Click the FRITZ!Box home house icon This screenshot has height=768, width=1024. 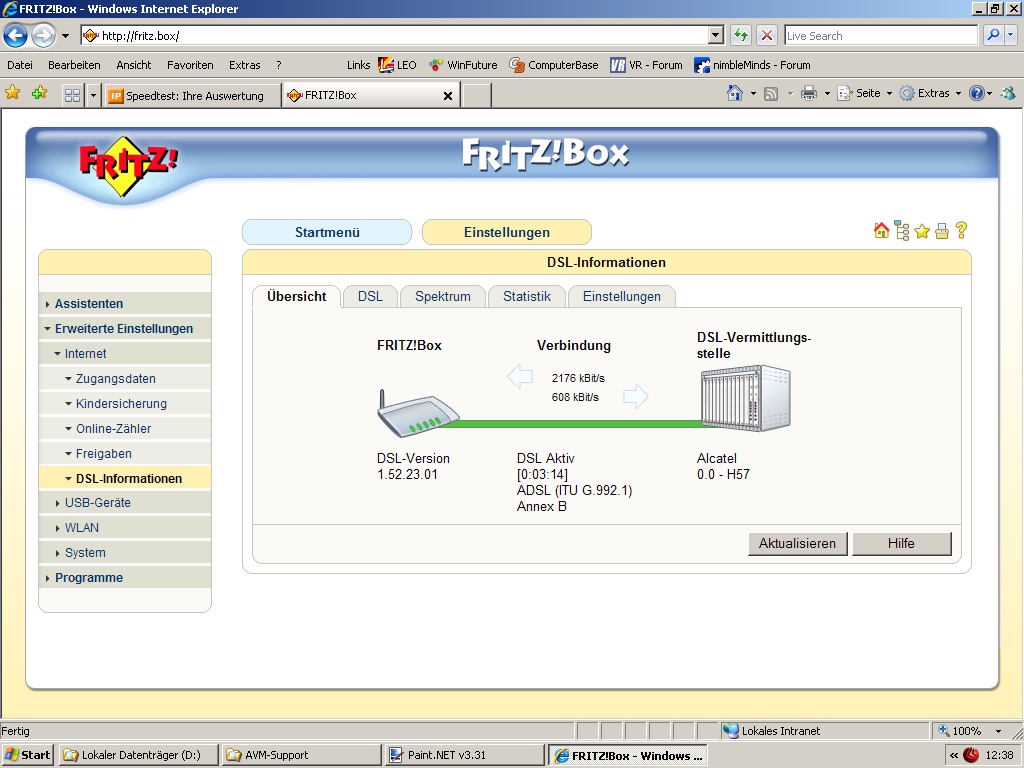[x=881, y=231]
